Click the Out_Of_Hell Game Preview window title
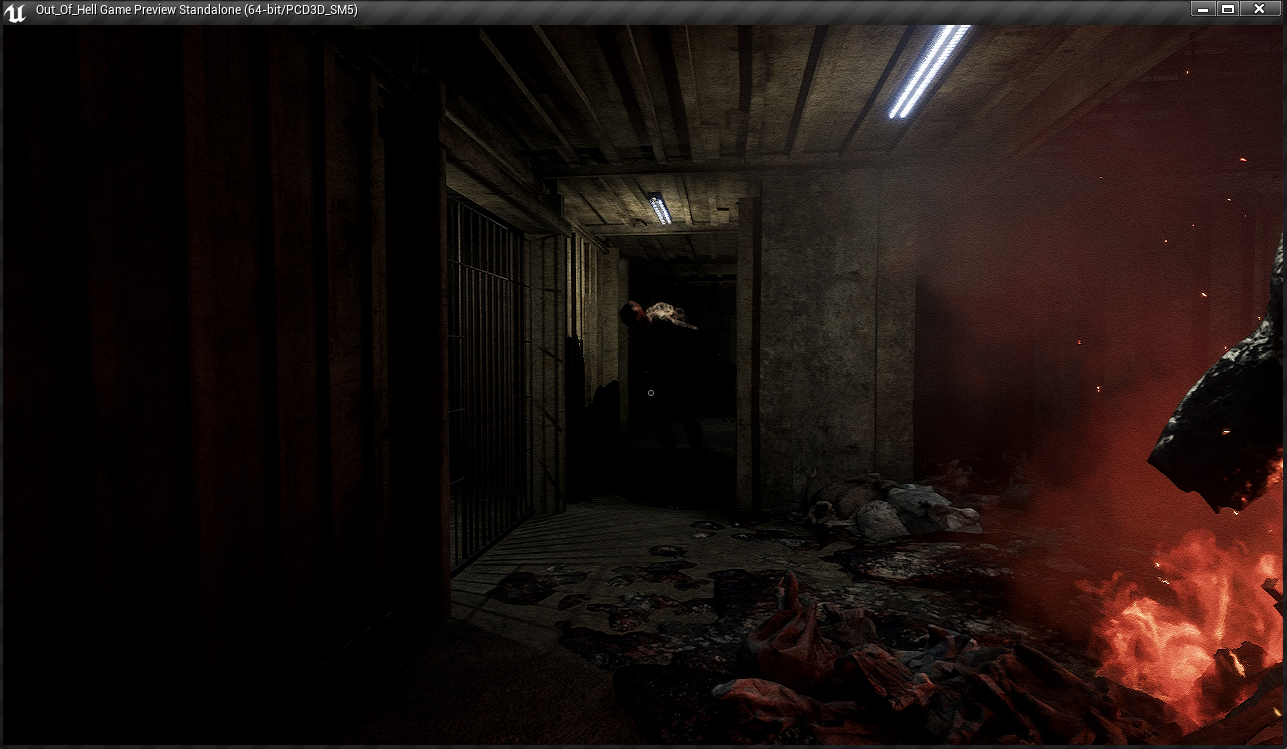The height and width of the screenshot is (749, 1287). 196,10
